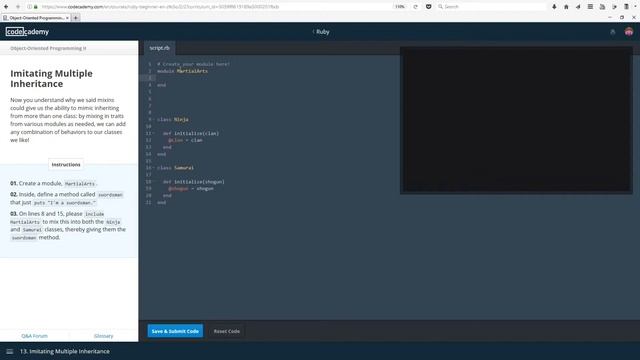Reload the page with refresh icon

(416, 7)
